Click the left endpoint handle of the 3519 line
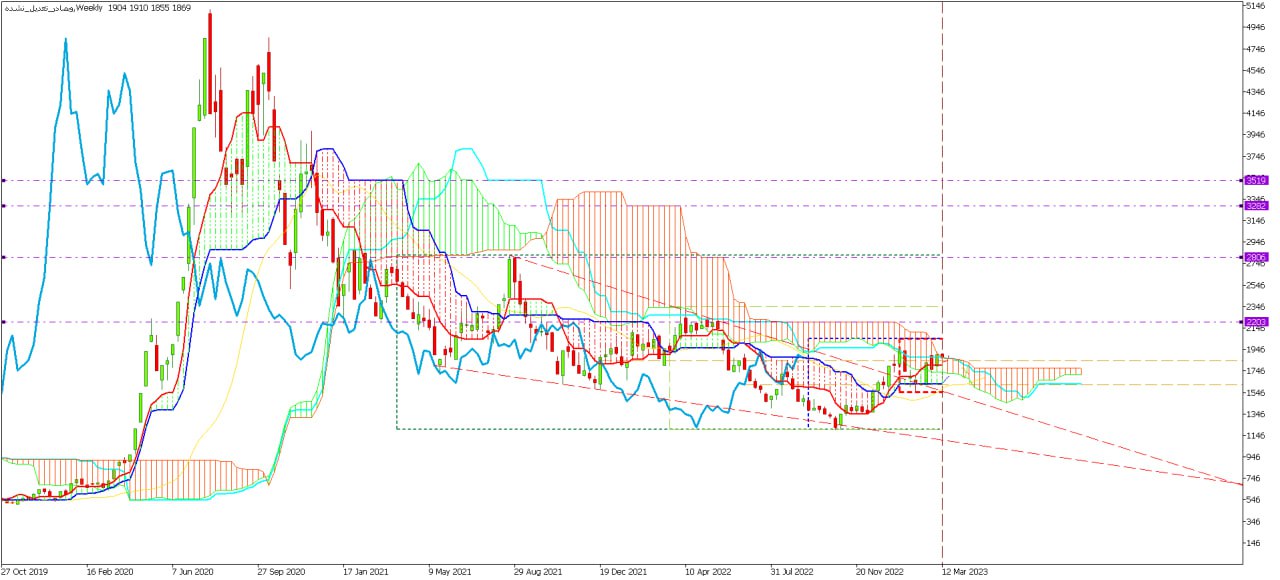 tap(4, 180)
